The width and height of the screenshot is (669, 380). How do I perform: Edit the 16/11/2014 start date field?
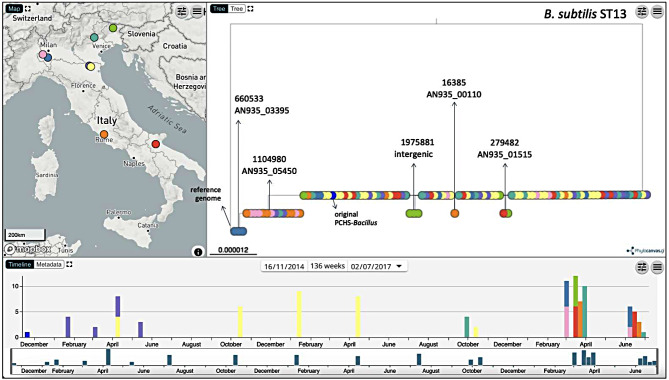(x=284, y=266)
